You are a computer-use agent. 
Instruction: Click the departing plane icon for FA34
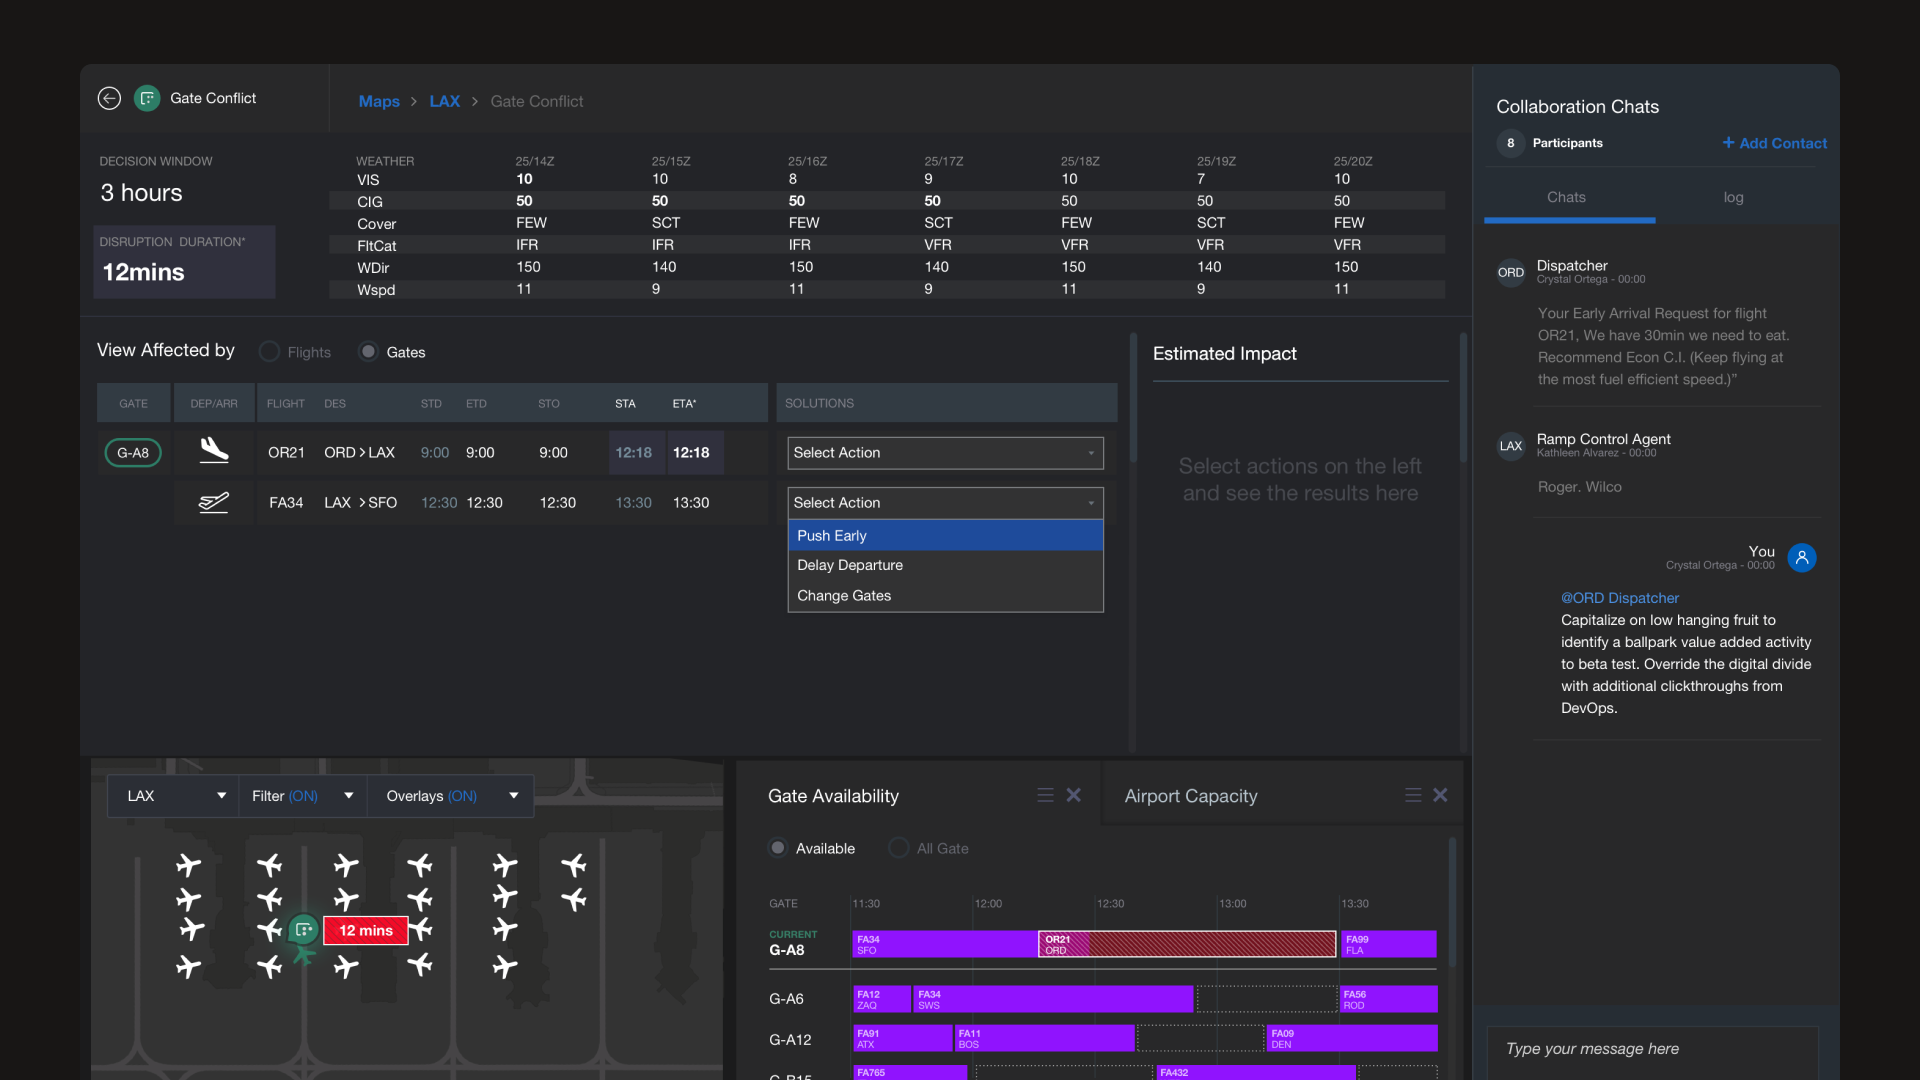[x=214, y=502]
